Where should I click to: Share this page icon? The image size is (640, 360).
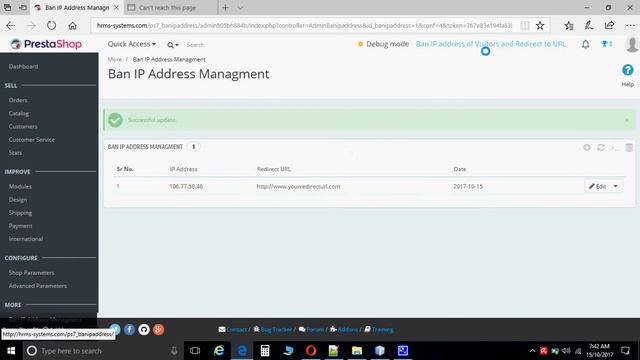click(609, 25)
